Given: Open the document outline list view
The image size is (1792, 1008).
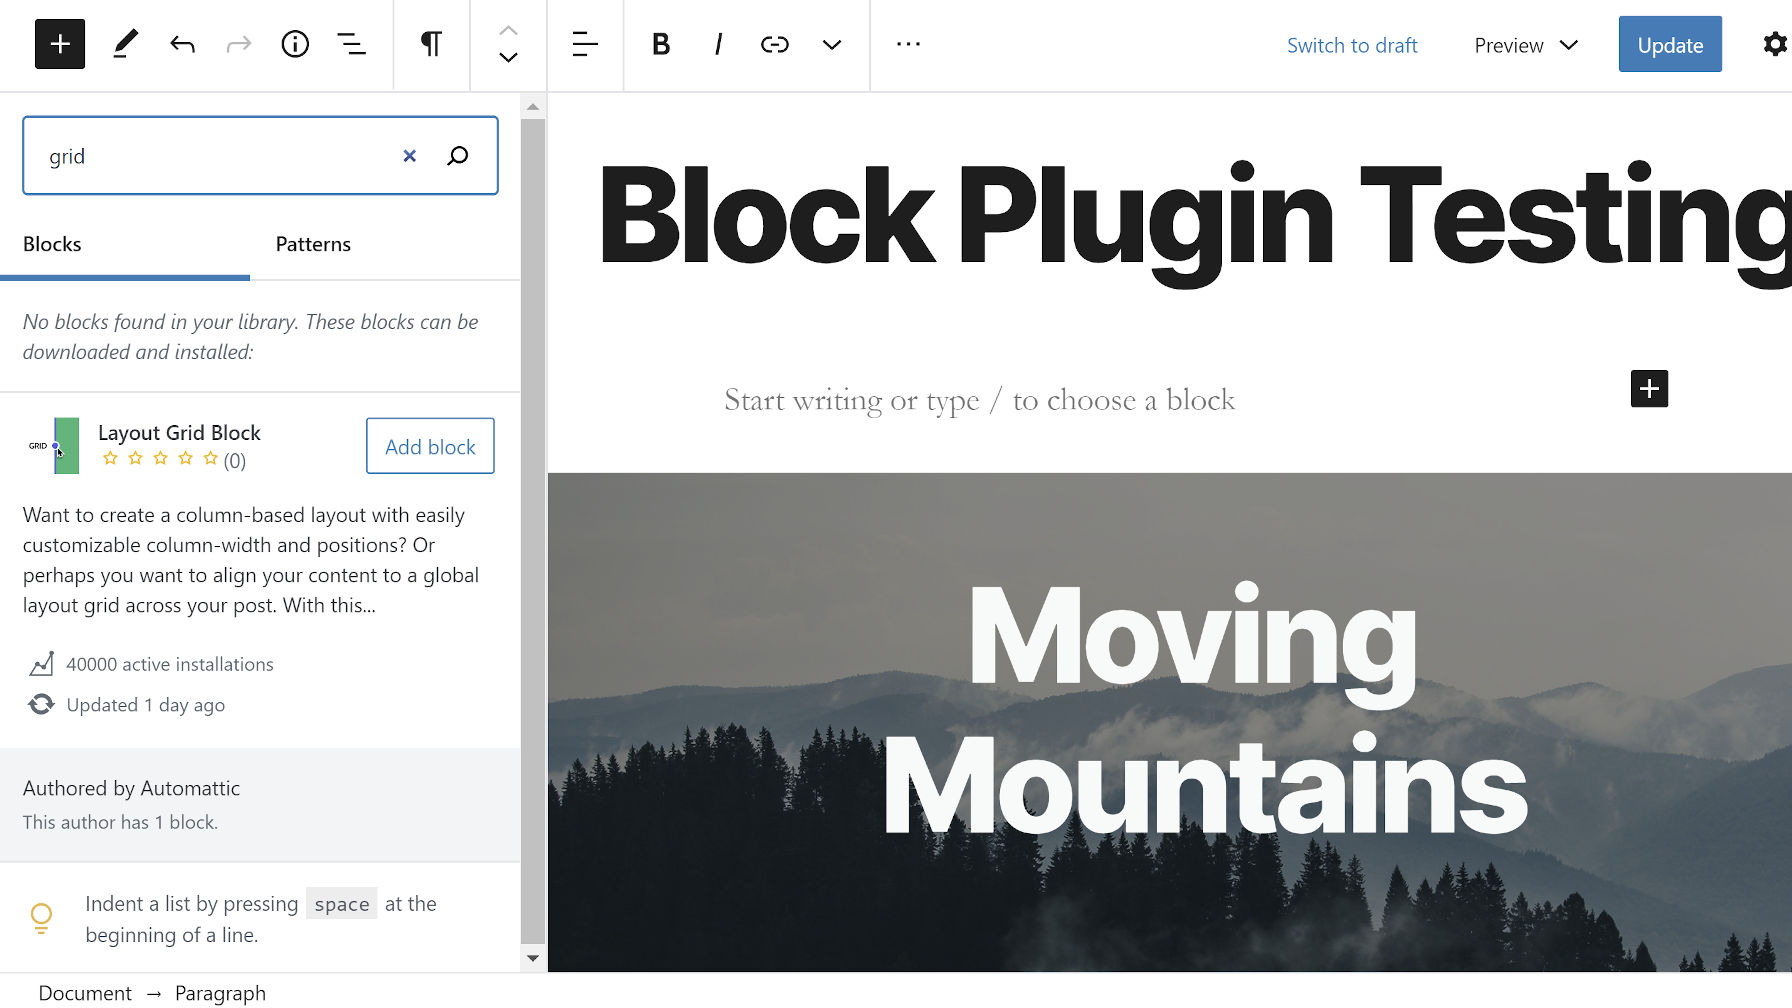Looking at the screenshot, I should (352, 44).
